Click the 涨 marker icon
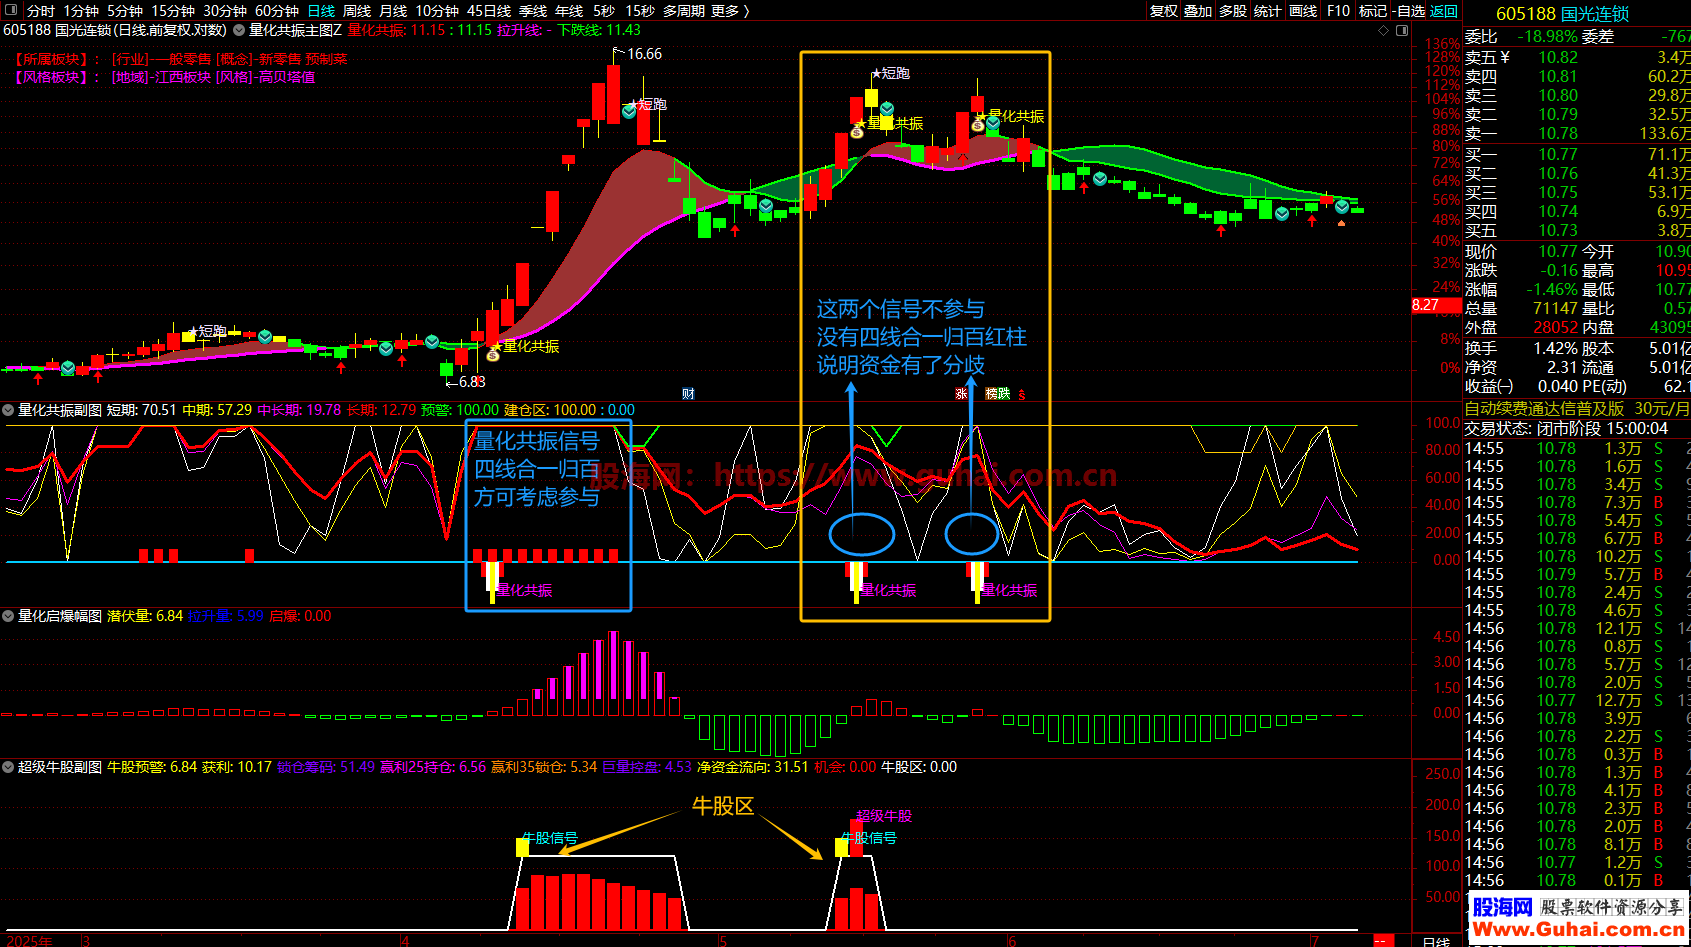 tap(961, 394)
